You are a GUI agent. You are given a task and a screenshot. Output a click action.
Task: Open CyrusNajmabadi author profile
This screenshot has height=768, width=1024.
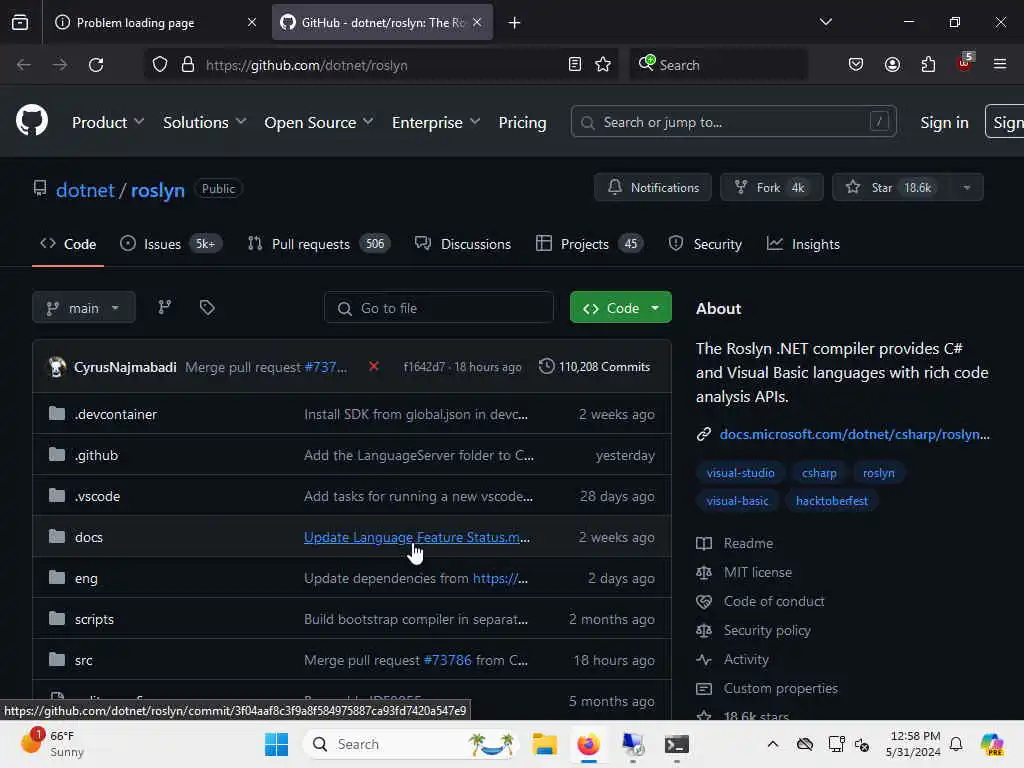[x=125, y=367]
